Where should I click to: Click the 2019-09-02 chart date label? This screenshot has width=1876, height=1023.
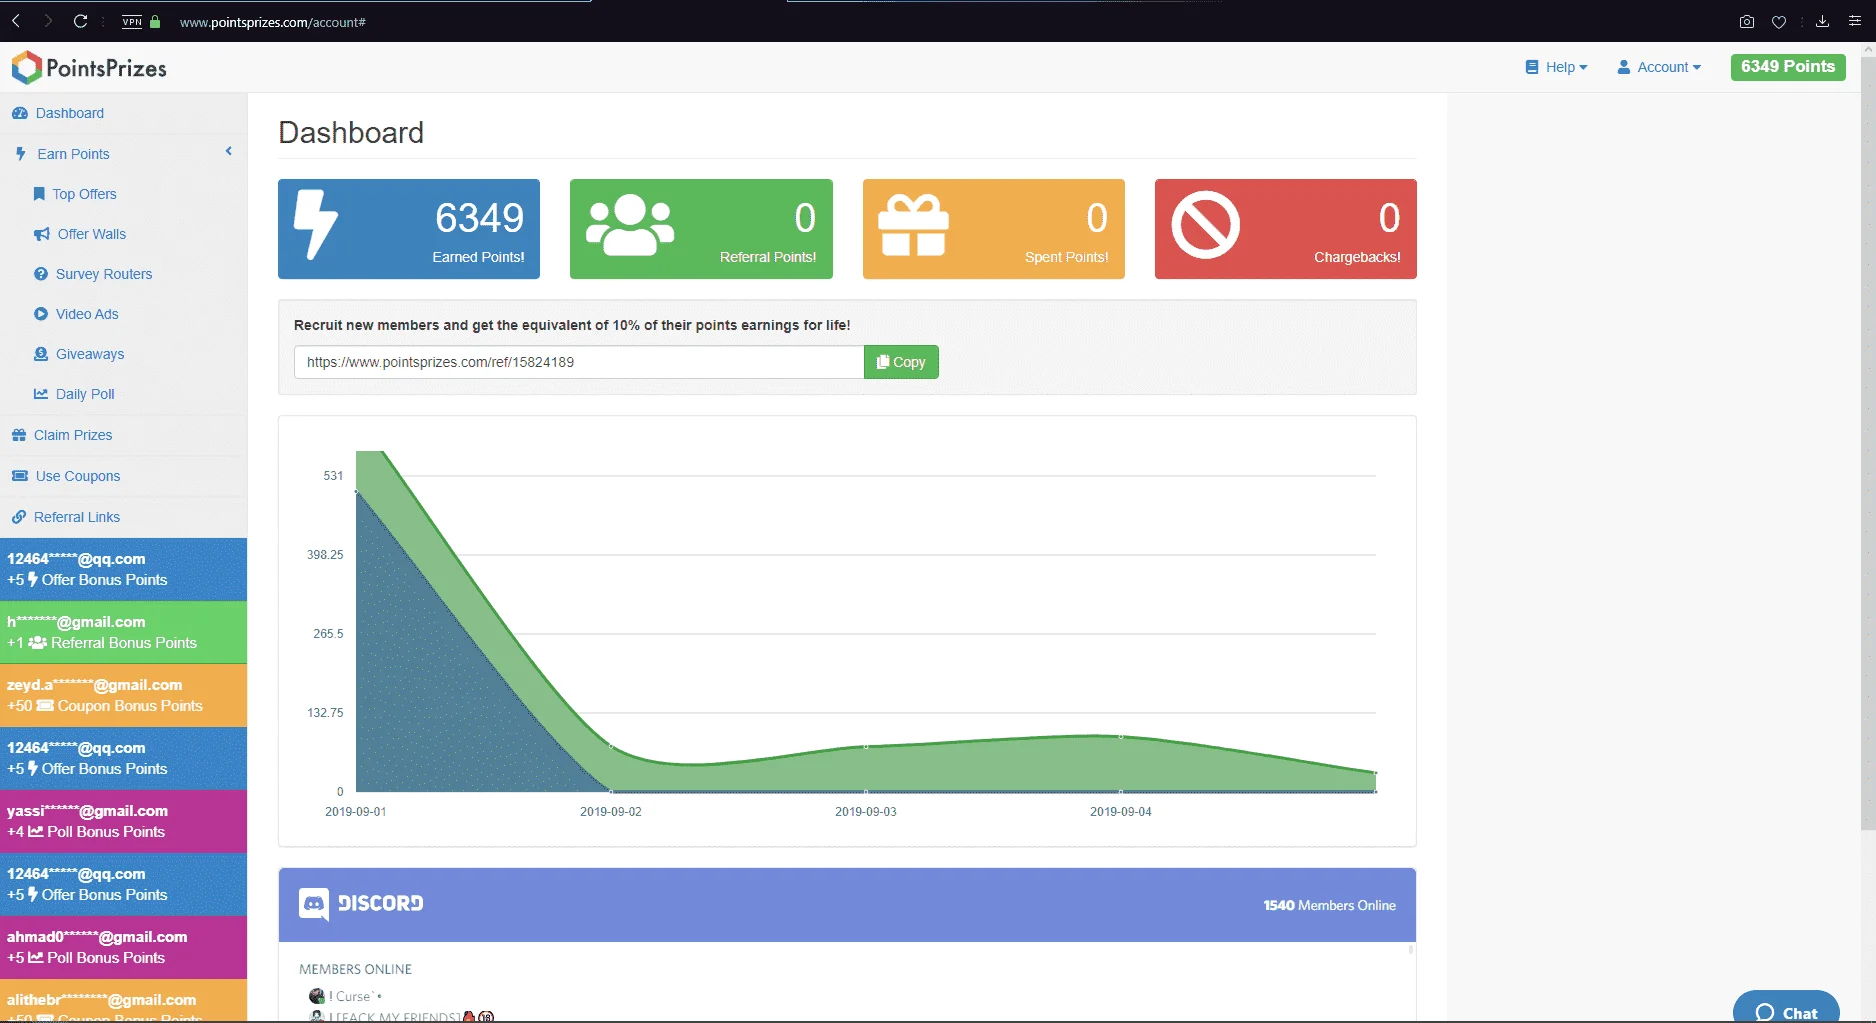tap(611, 812)
